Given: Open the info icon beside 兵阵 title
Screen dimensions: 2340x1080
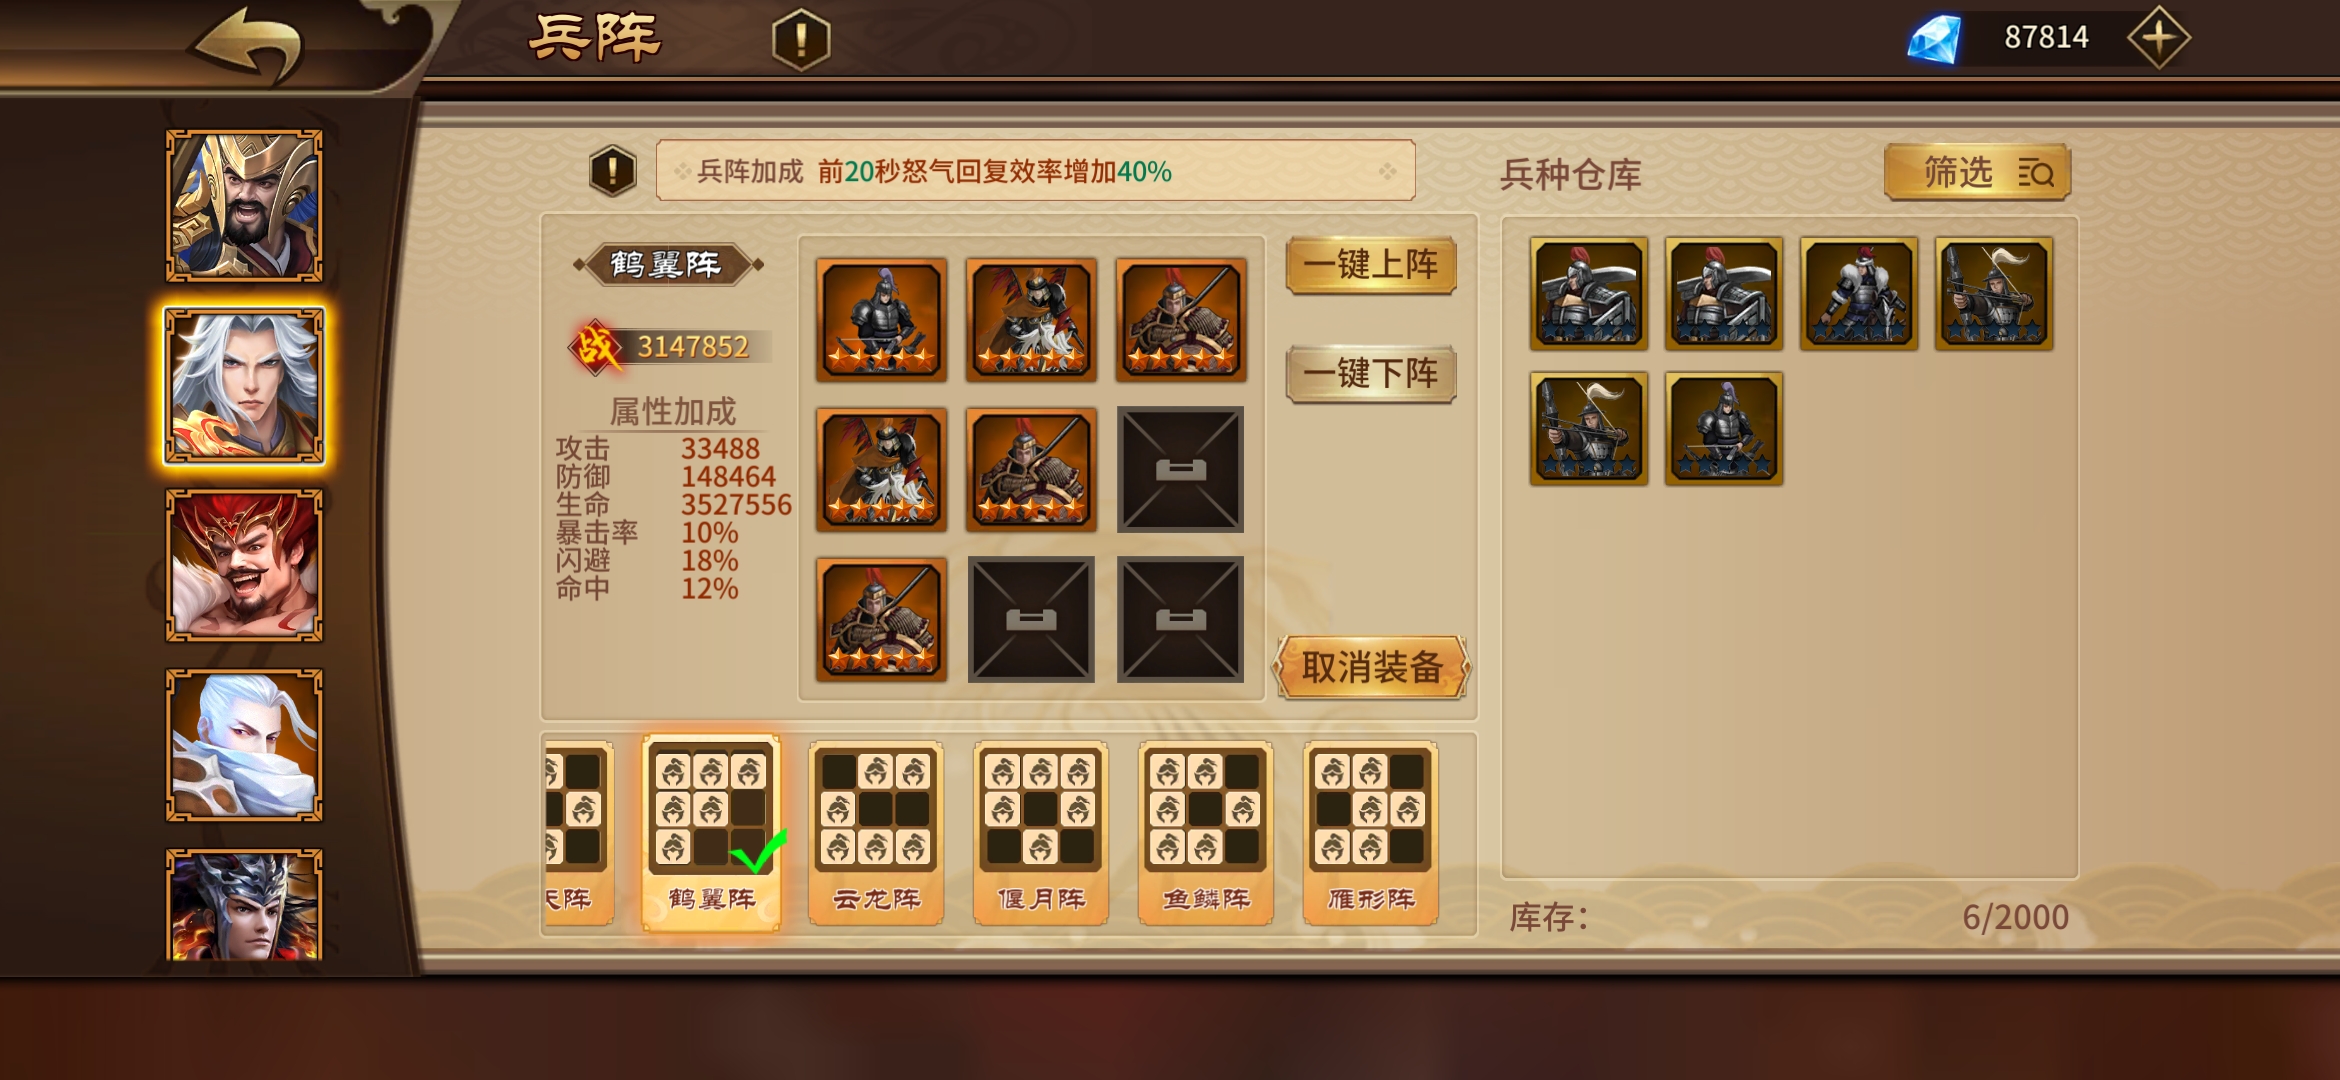Looking at the screenshot, I should click(801, 40).
